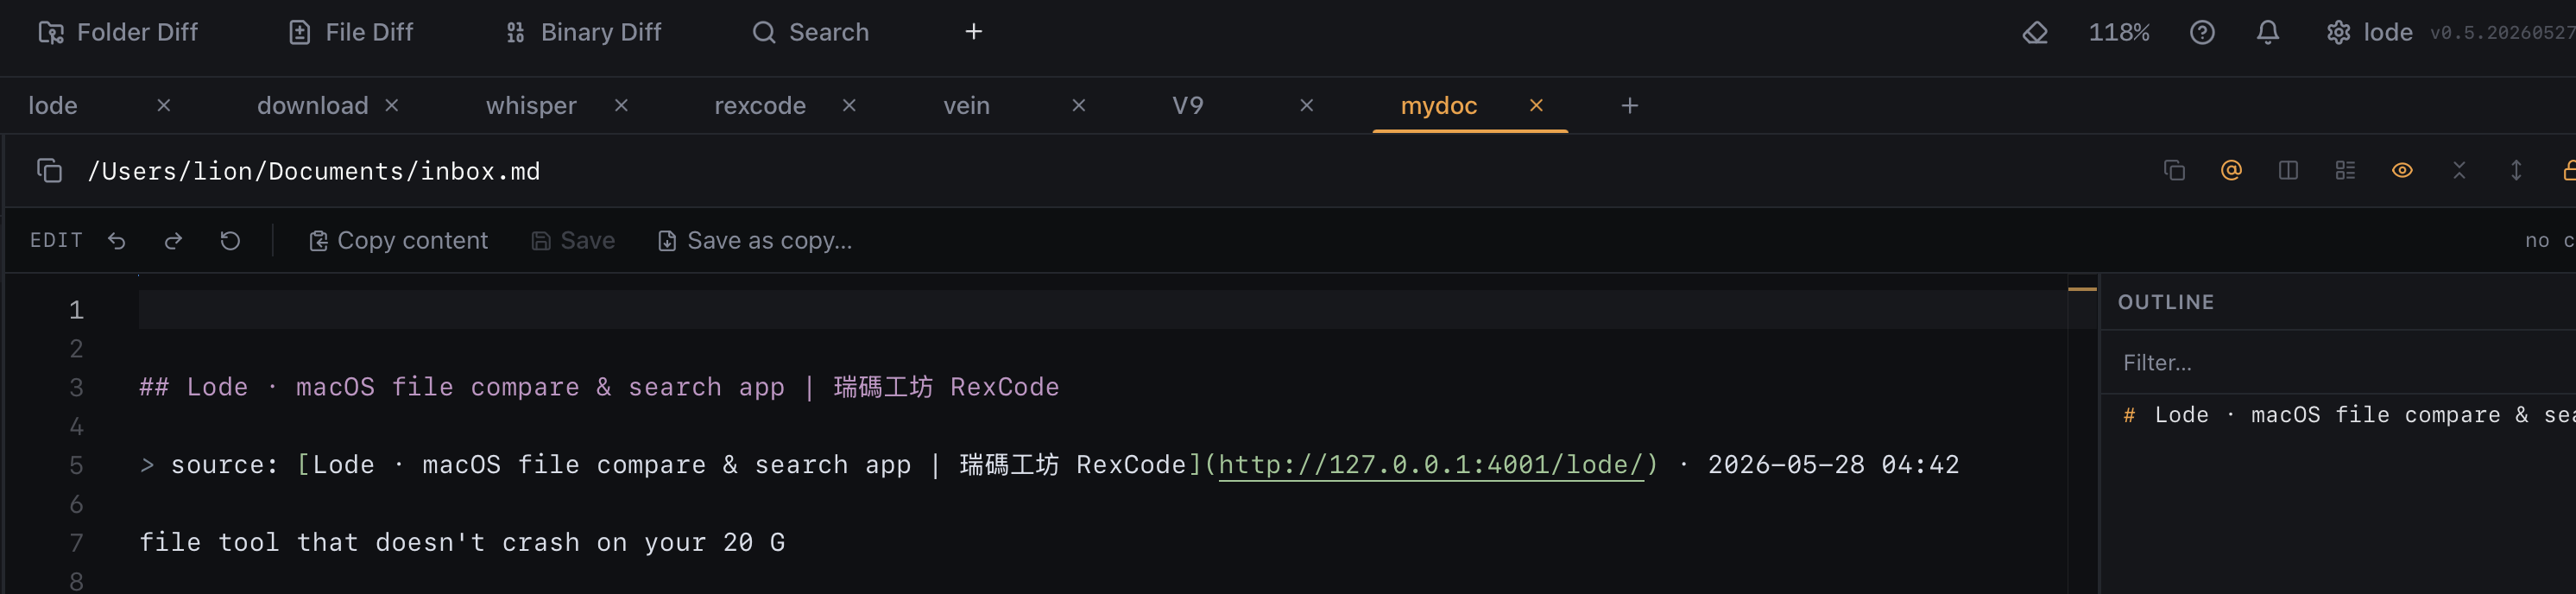Click line number 1 in gutter

coord(76,310)
